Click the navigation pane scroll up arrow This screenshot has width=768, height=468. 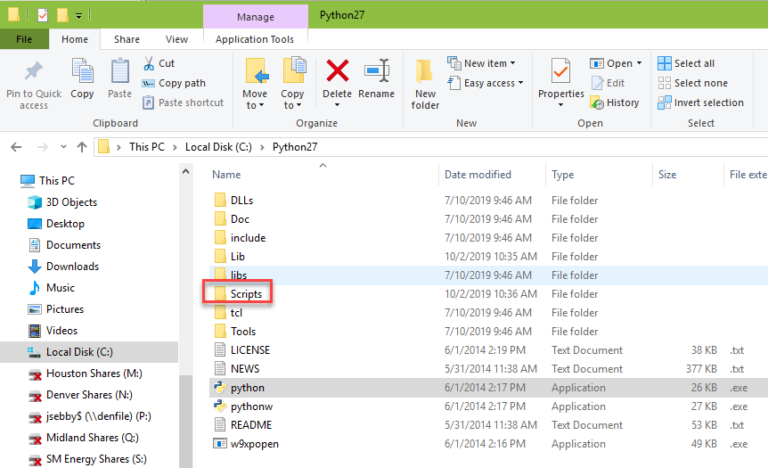(x=186, y=172)
